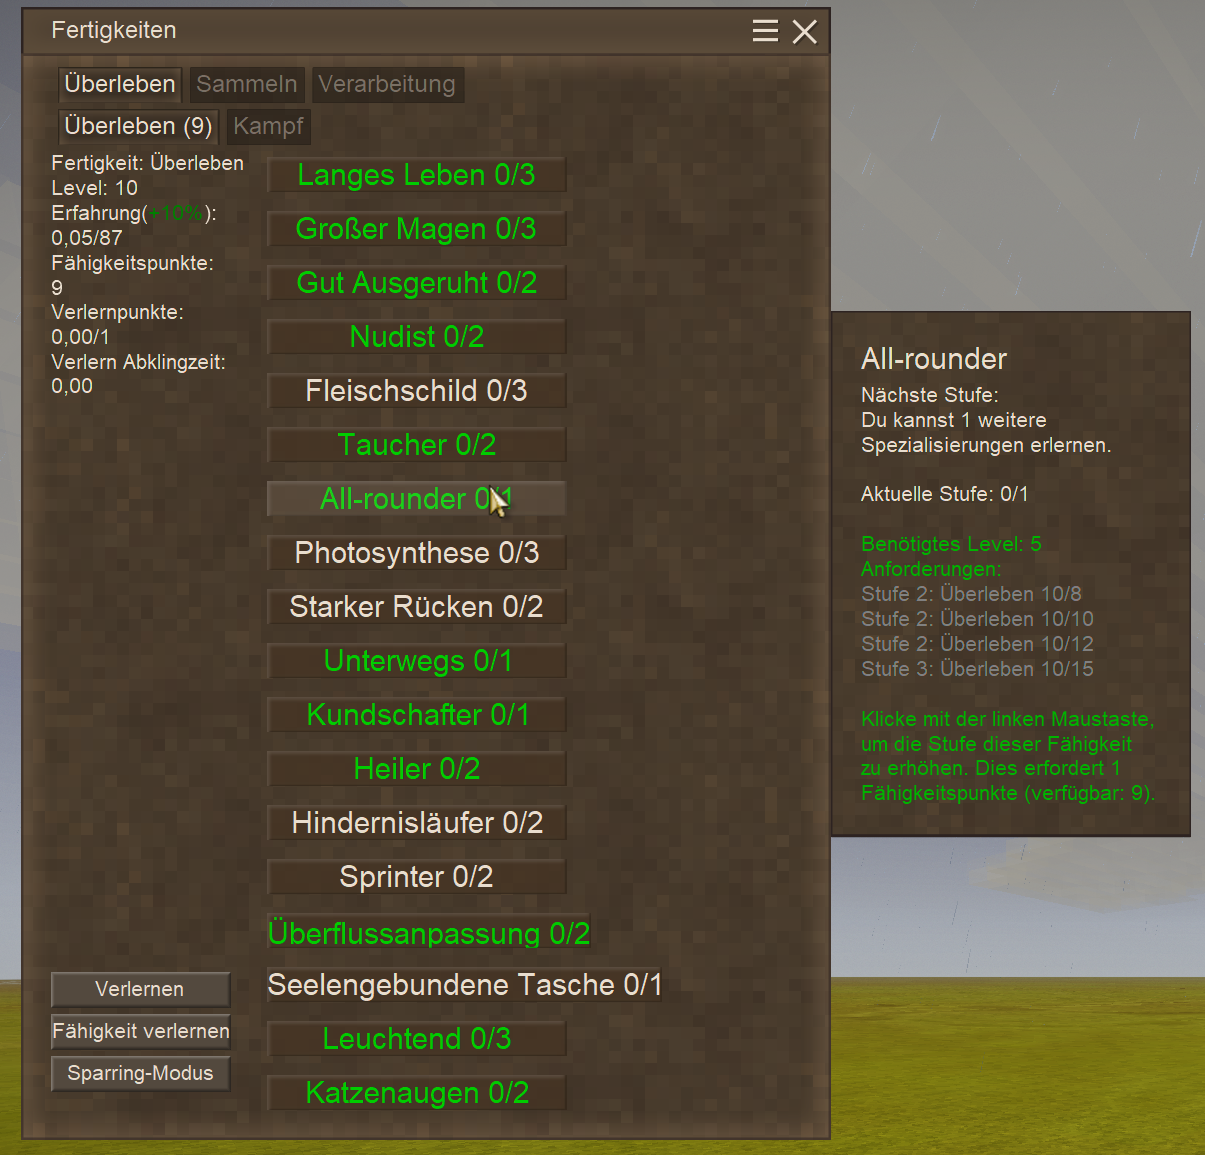Increase the Unterwegs 0/1 skill

click(416, 661)
